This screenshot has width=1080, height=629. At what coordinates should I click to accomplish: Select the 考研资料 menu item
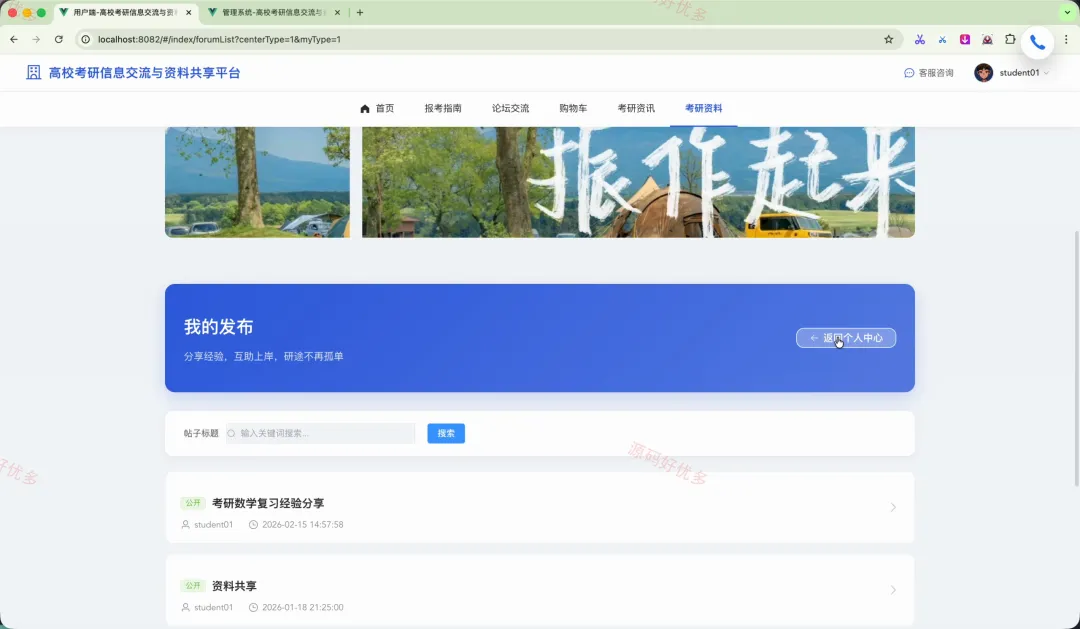click(703, 108)
